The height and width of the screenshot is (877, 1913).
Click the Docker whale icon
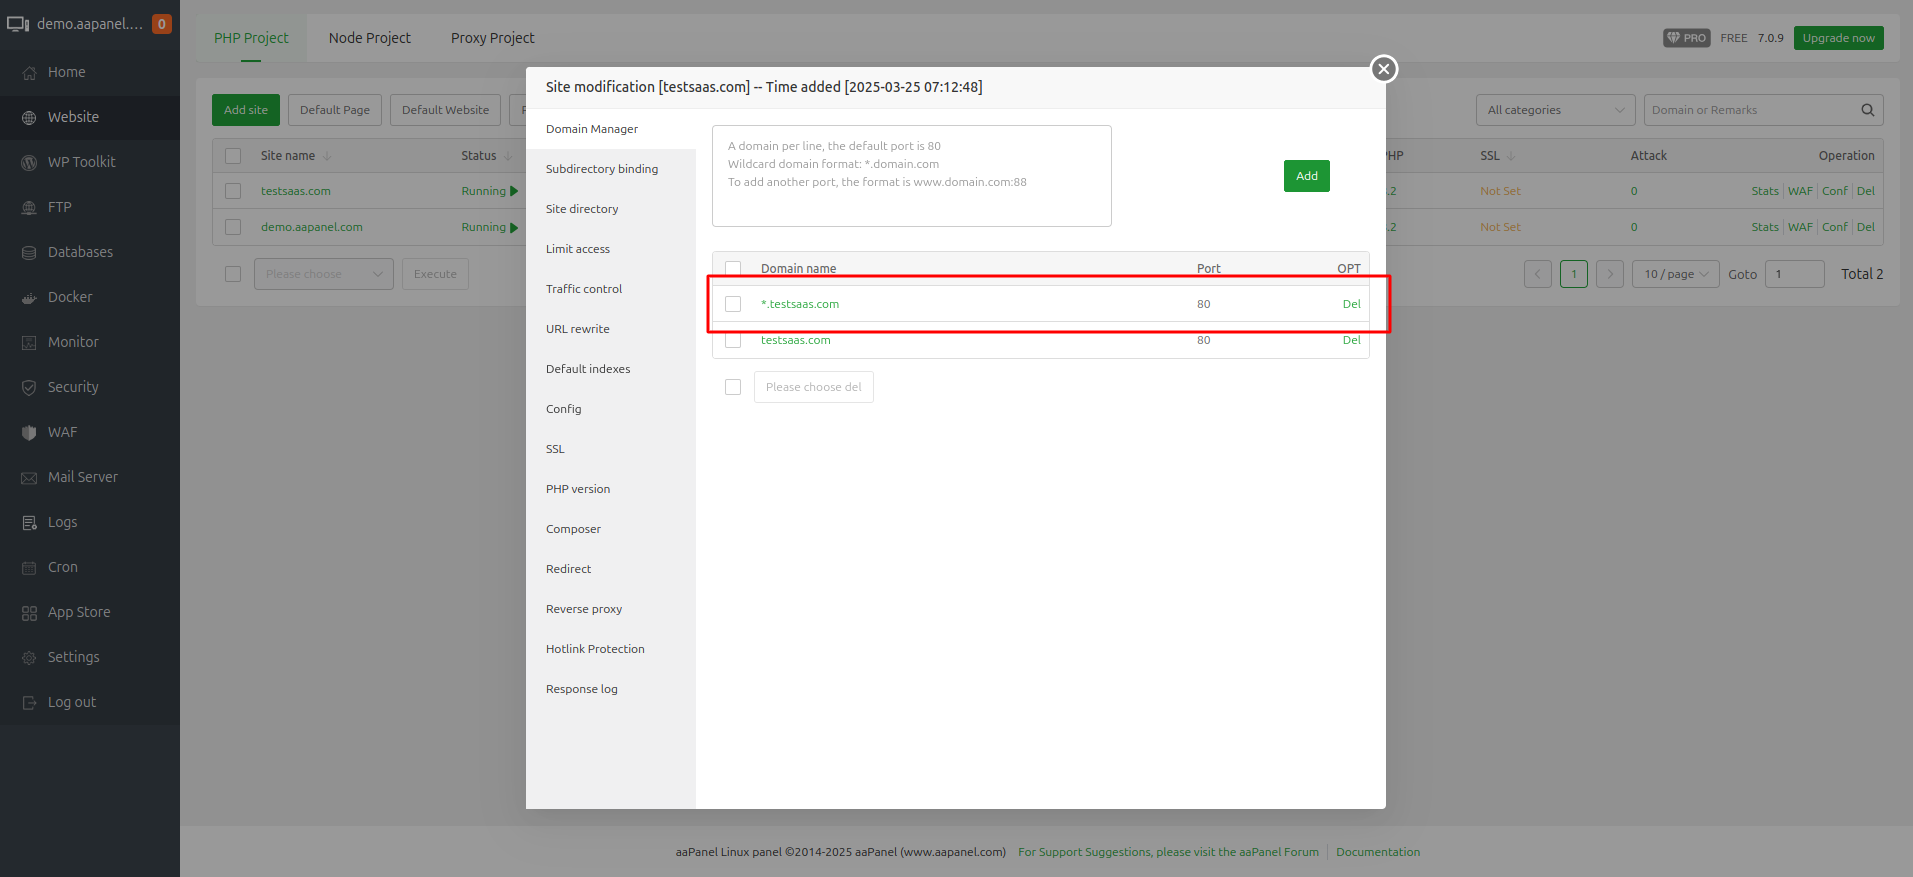[29, 298]
